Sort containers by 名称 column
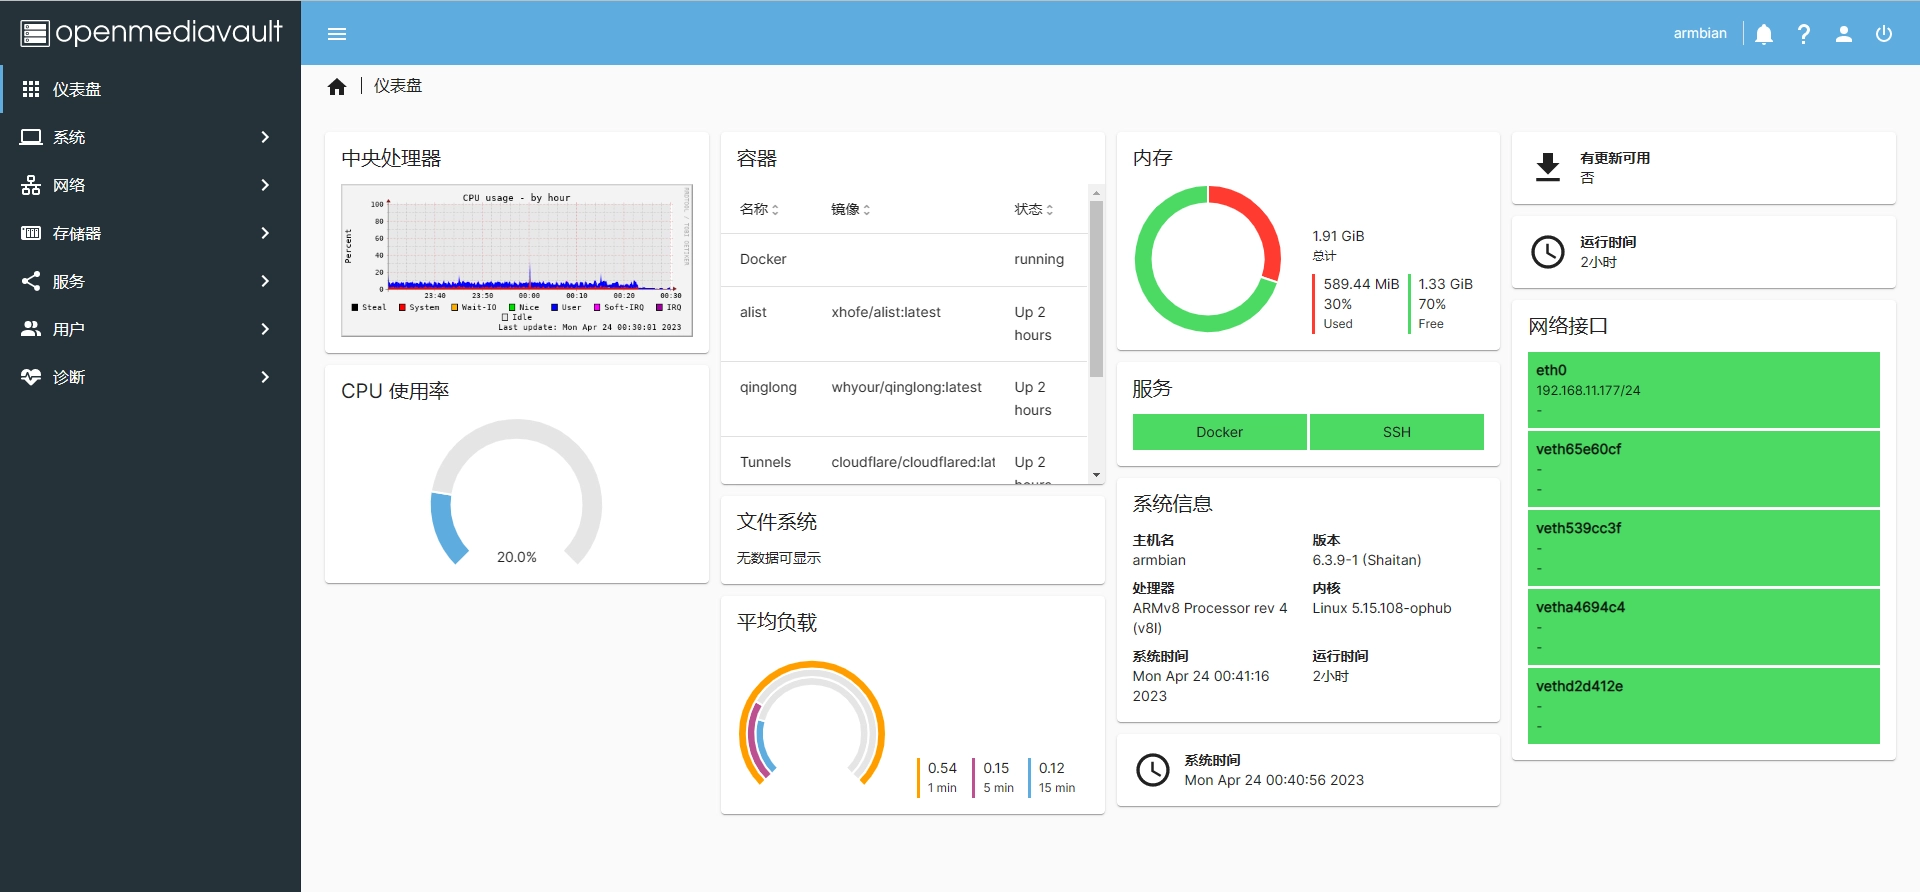Viewport: 1920px width, 892px height. [x=759, y=209]
